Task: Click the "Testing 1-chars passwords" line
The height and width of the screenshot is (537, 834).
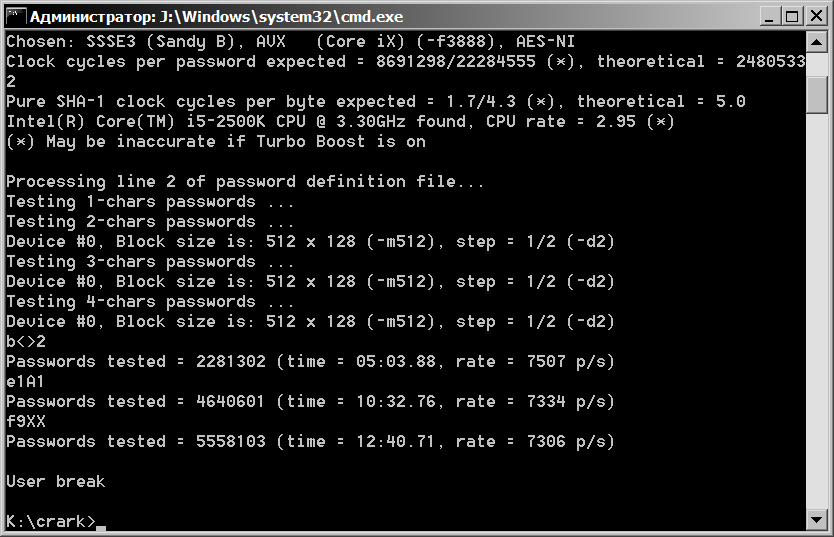Action: pos(150,201)
